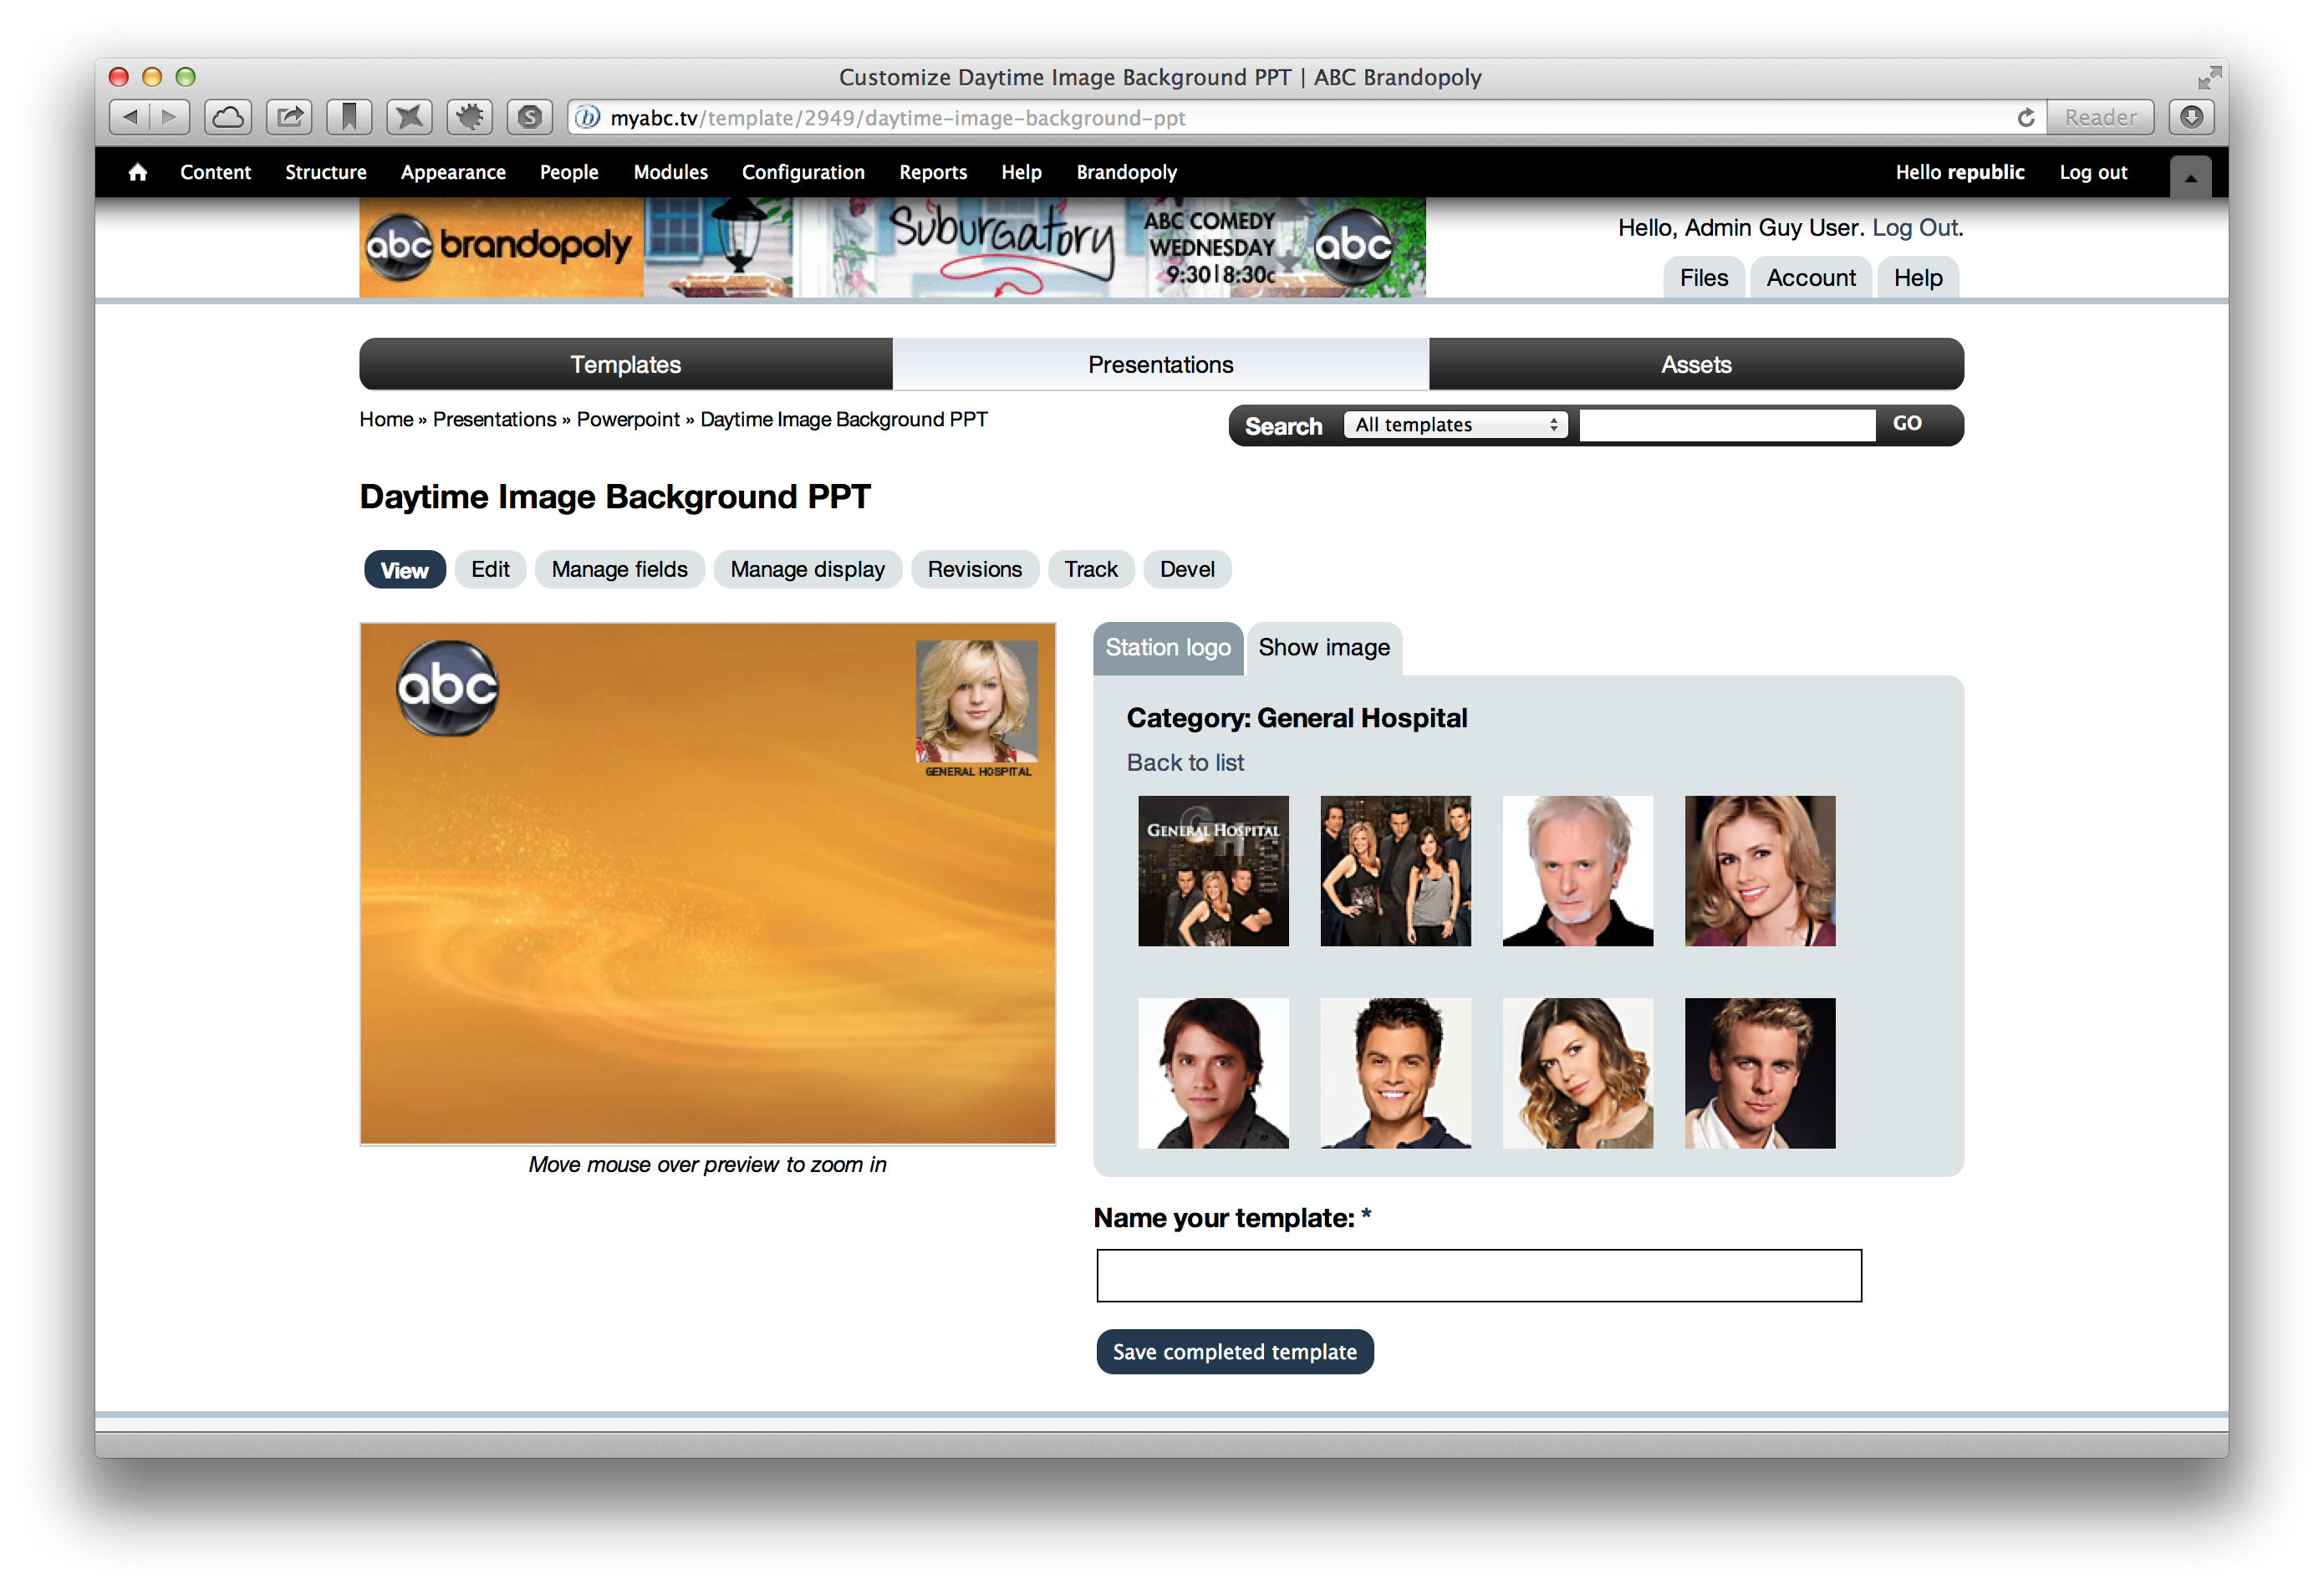Click the bookmark icon in toolbar
Viewport: 2324px width, 1590px height.
point(349,118)
